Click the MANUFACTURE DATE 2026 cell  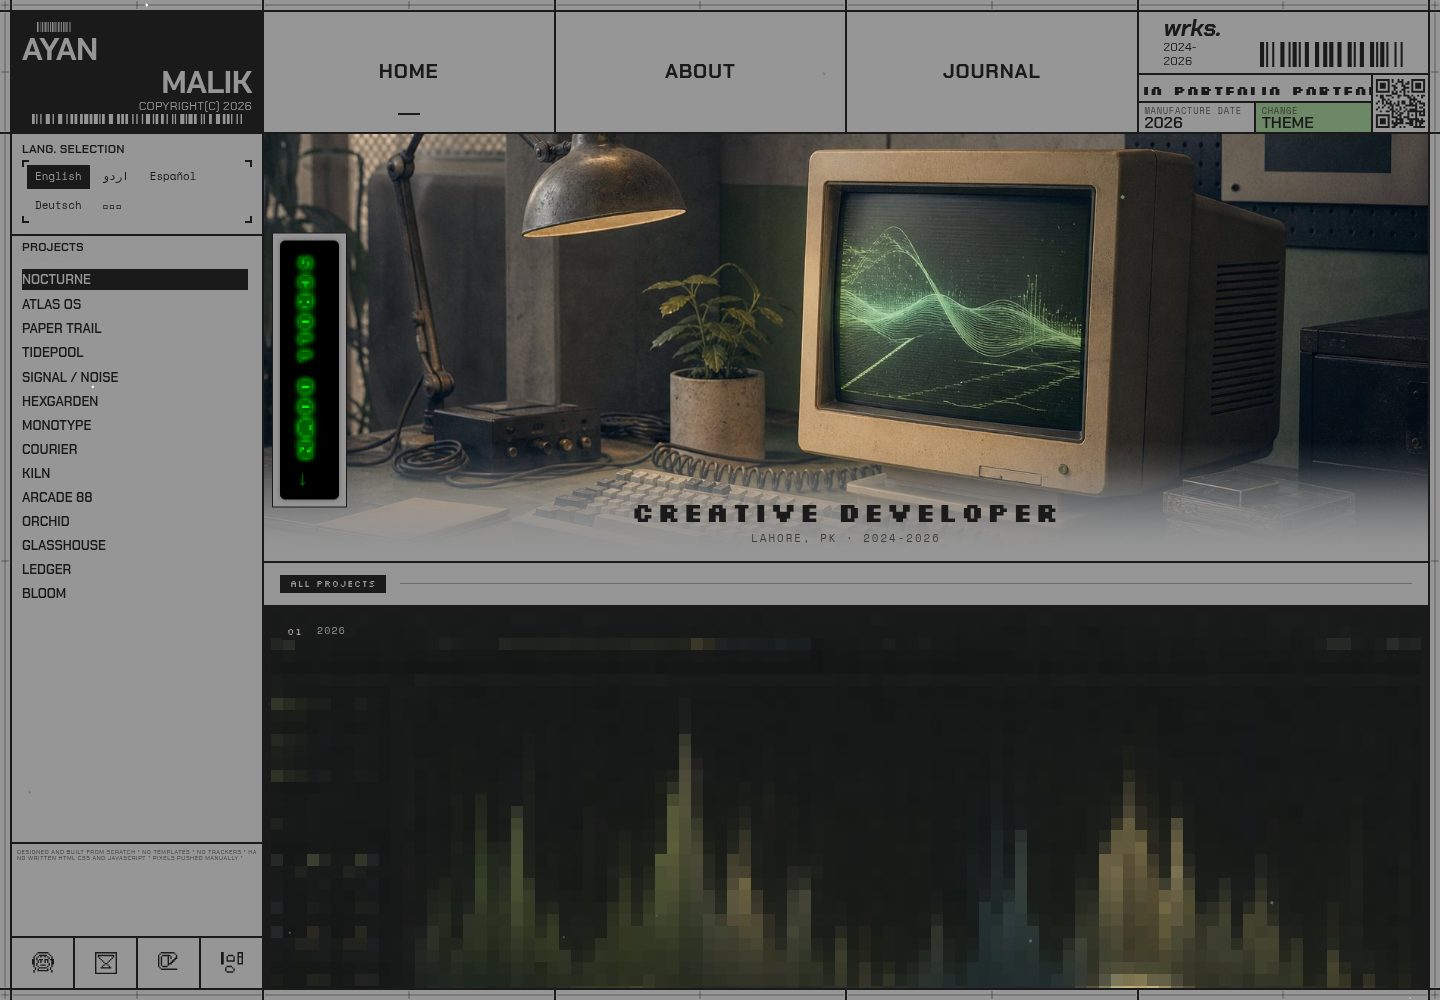click(x=1196, y=118)
